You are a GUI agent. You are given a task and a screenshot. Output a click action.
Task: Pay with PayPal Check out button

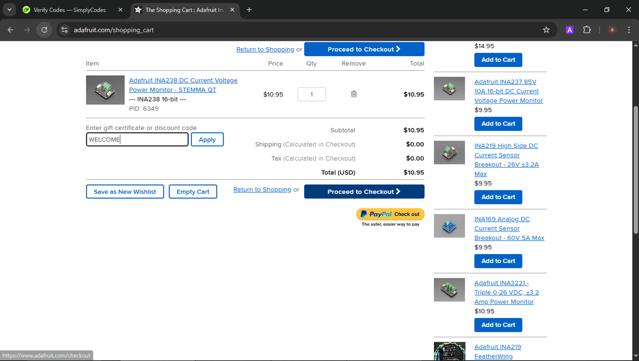click(390, 214)
